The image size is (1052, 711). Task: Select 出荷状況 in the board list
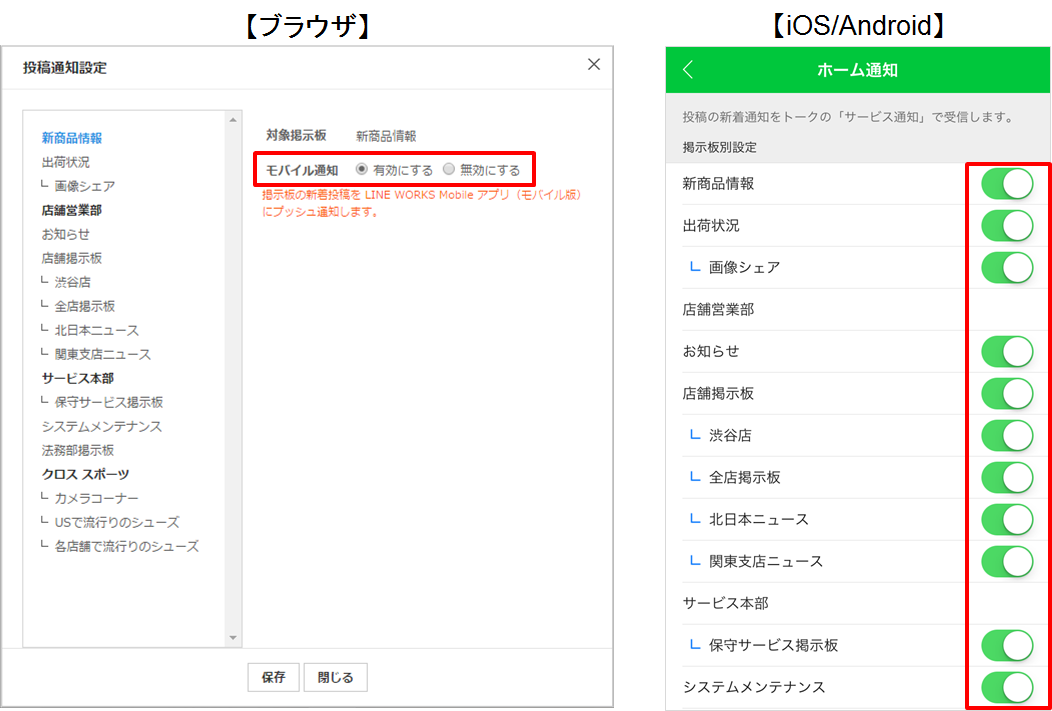coord(66,162)
